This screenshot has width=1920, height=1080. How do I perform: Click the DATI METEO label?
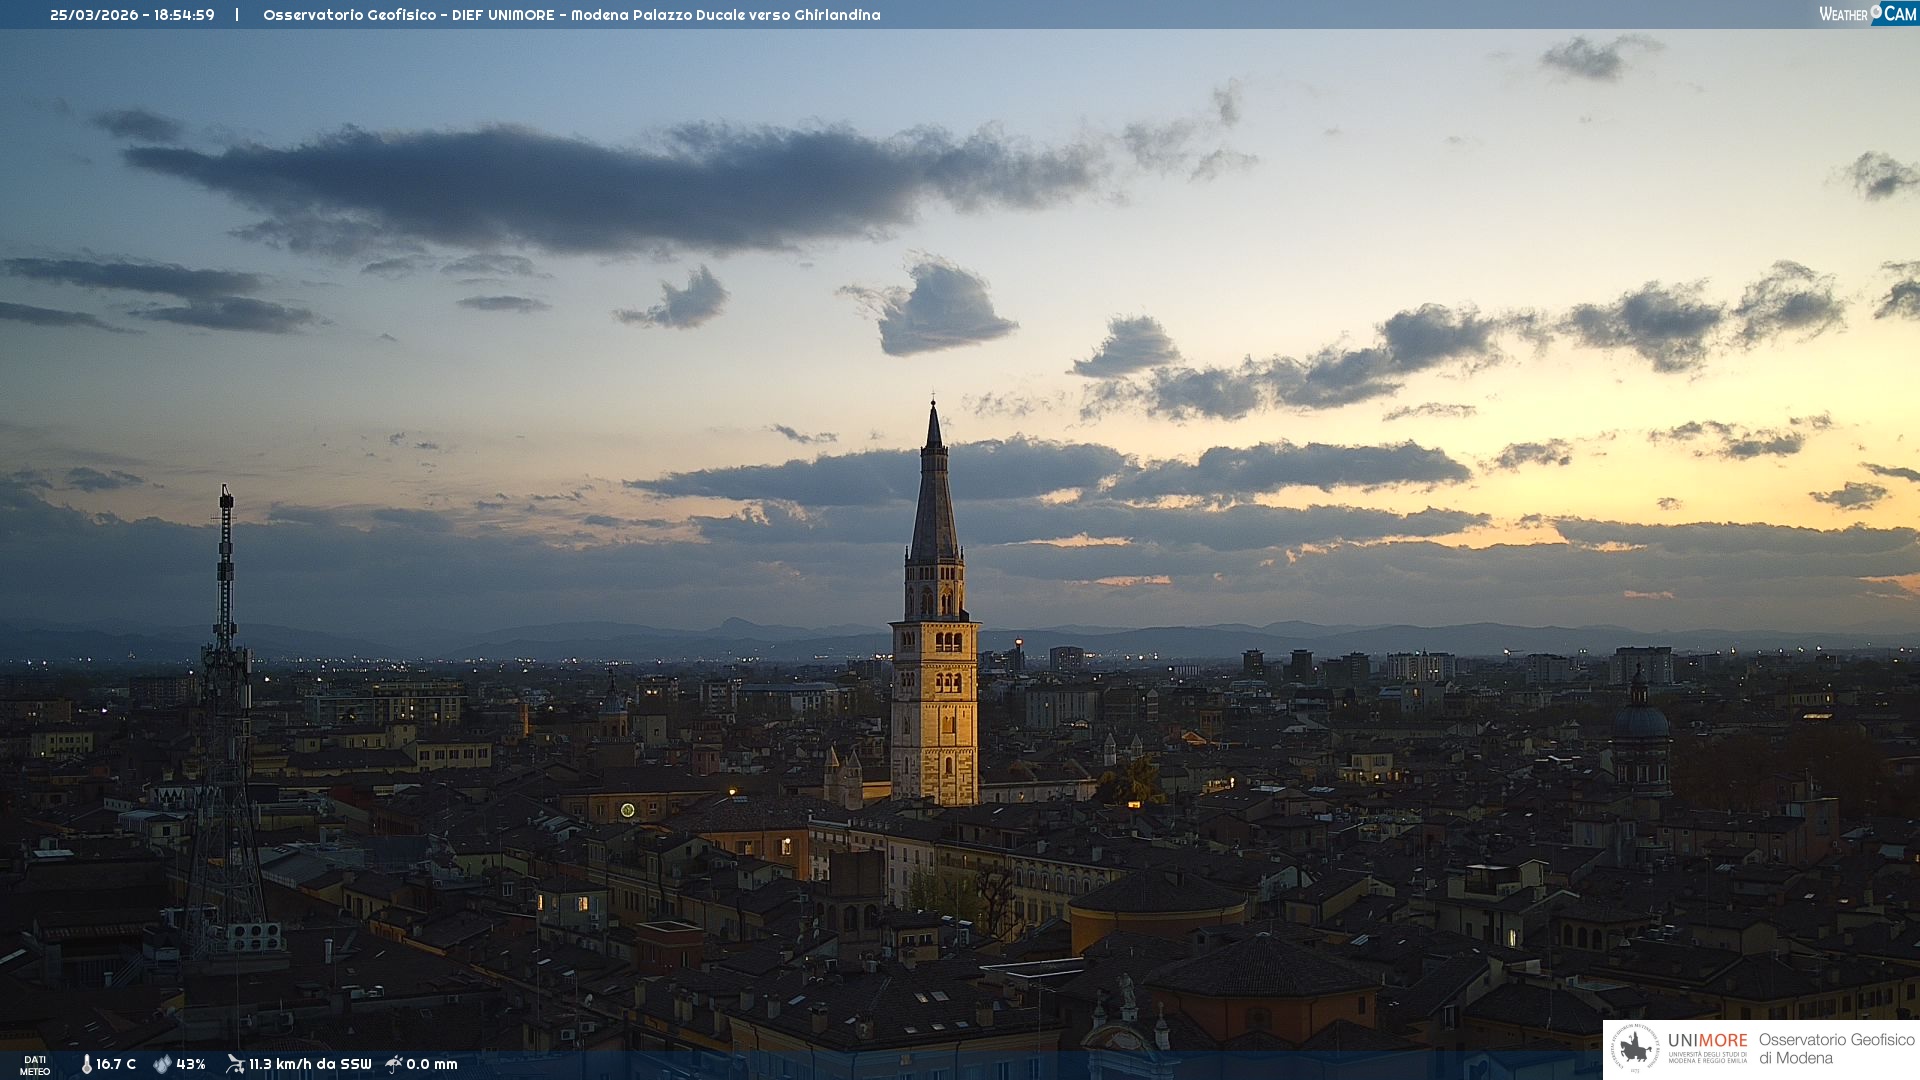pos(35,1065)
